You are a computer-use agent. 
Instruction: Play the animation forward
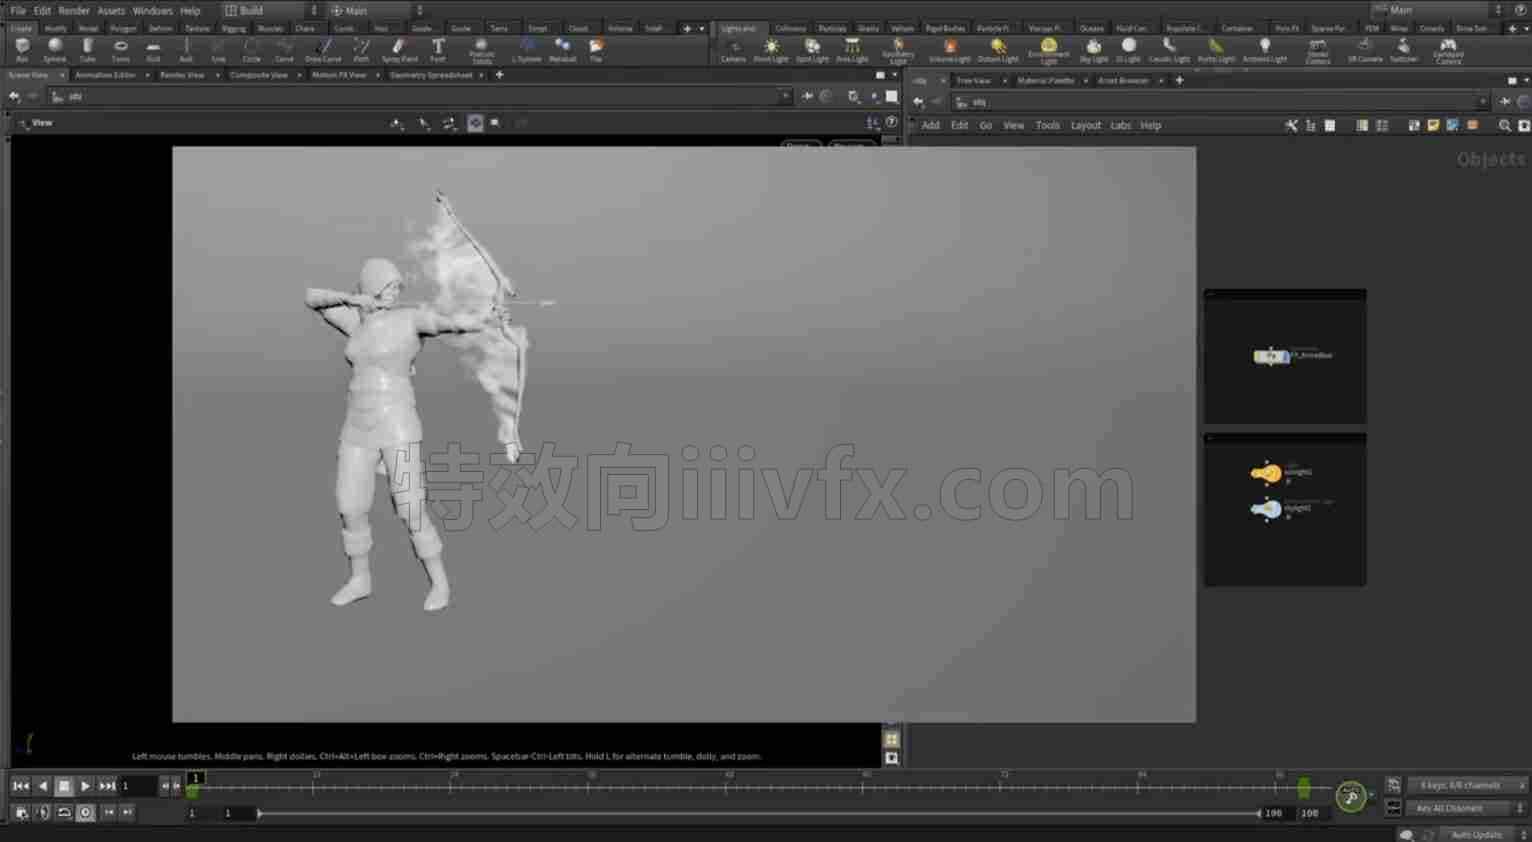click(85, 786)
